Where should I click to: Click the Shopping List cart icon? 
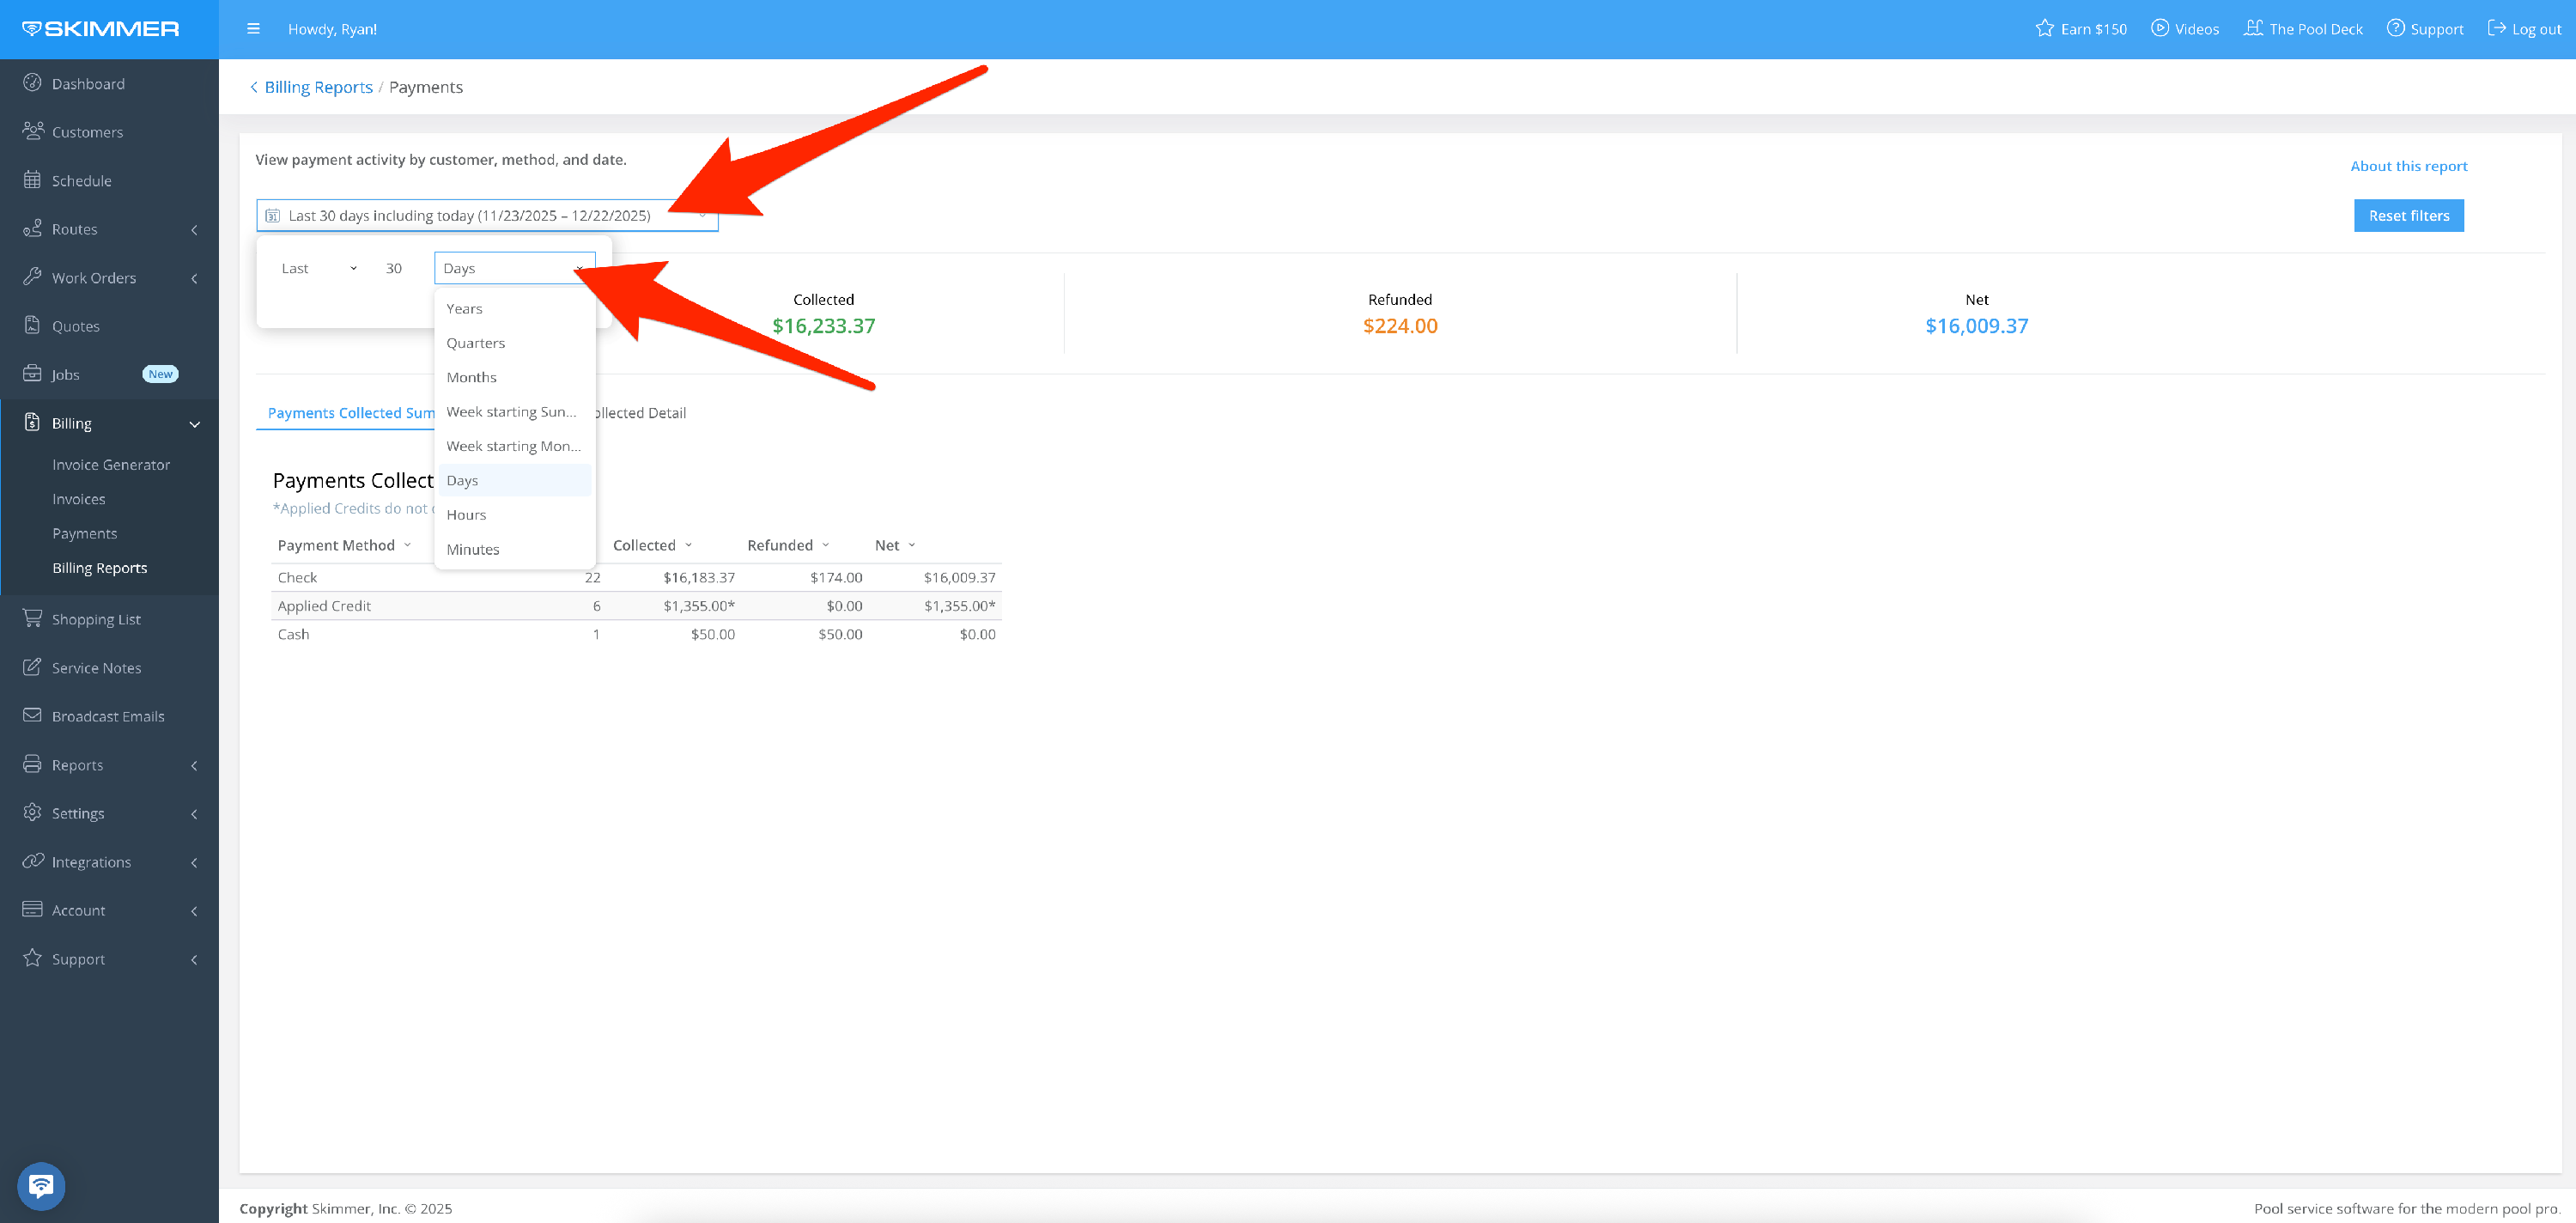32,618
